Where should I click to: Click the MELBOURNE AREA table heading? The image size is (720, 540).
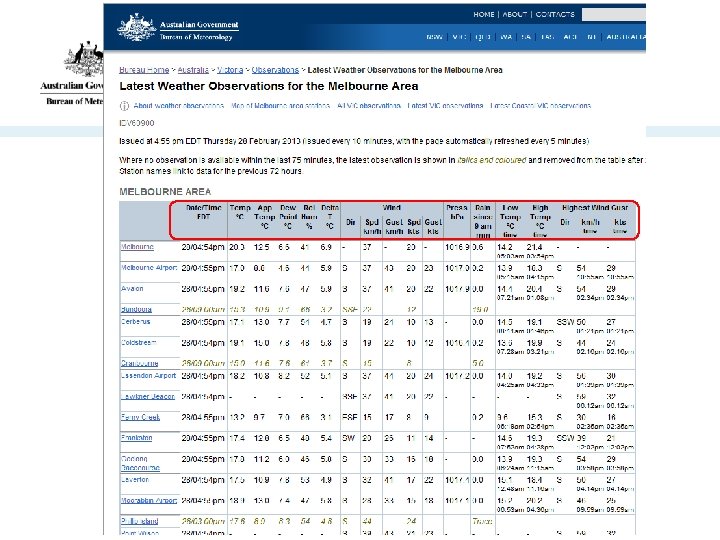165,191
